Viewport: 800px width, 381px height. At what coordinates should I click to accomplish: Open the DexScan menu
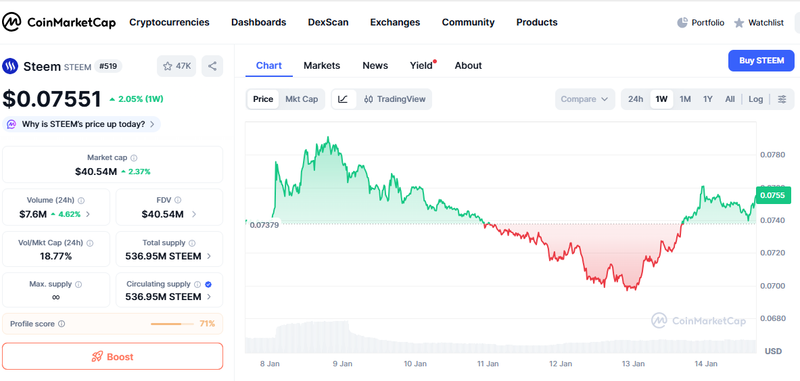(x=328, y=22)
